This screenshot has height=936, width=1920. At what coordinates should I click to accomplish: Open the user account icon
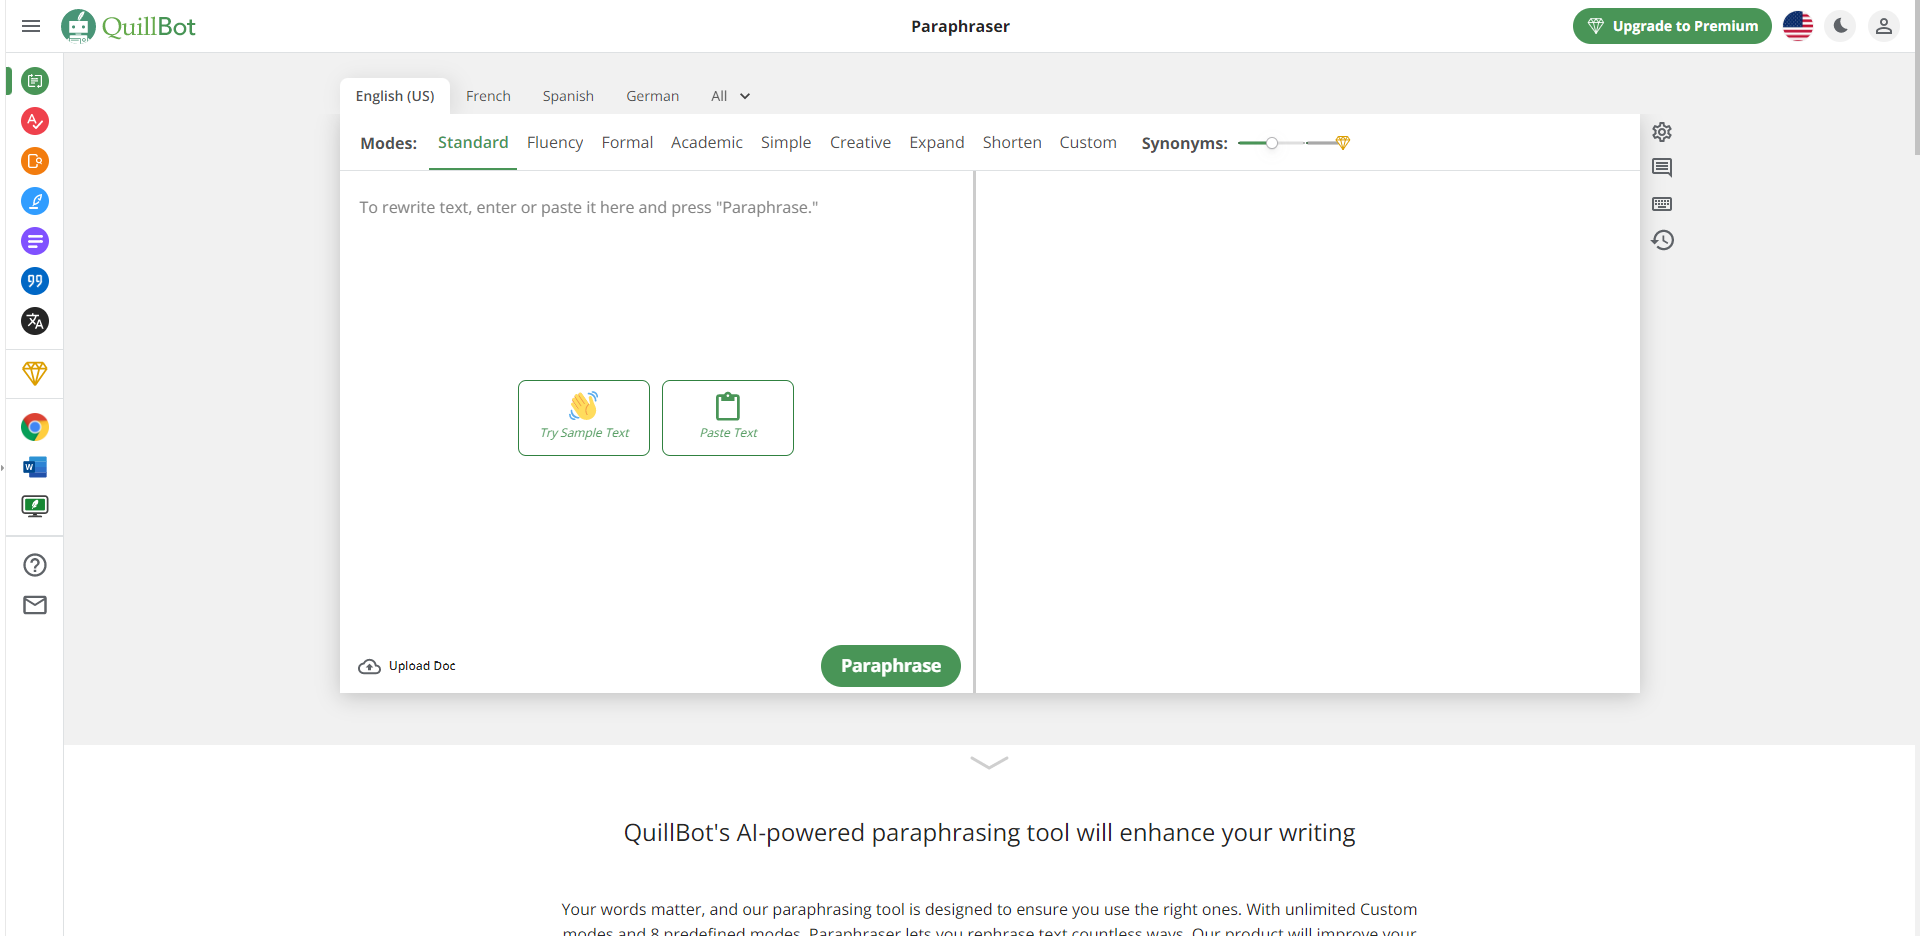pyautogui.click(x=1884, y=26)
